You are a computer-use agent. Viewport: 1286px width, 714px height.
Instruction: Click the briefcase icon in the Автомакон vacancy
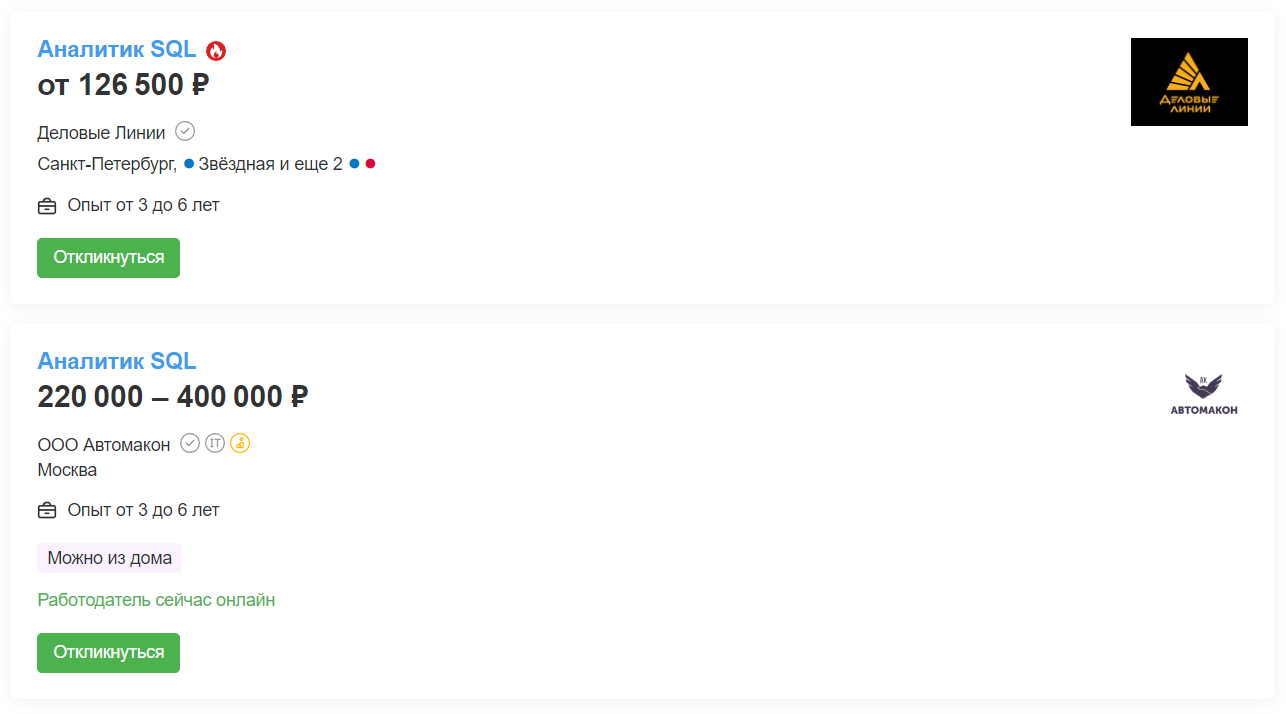[x=47, y=511]
